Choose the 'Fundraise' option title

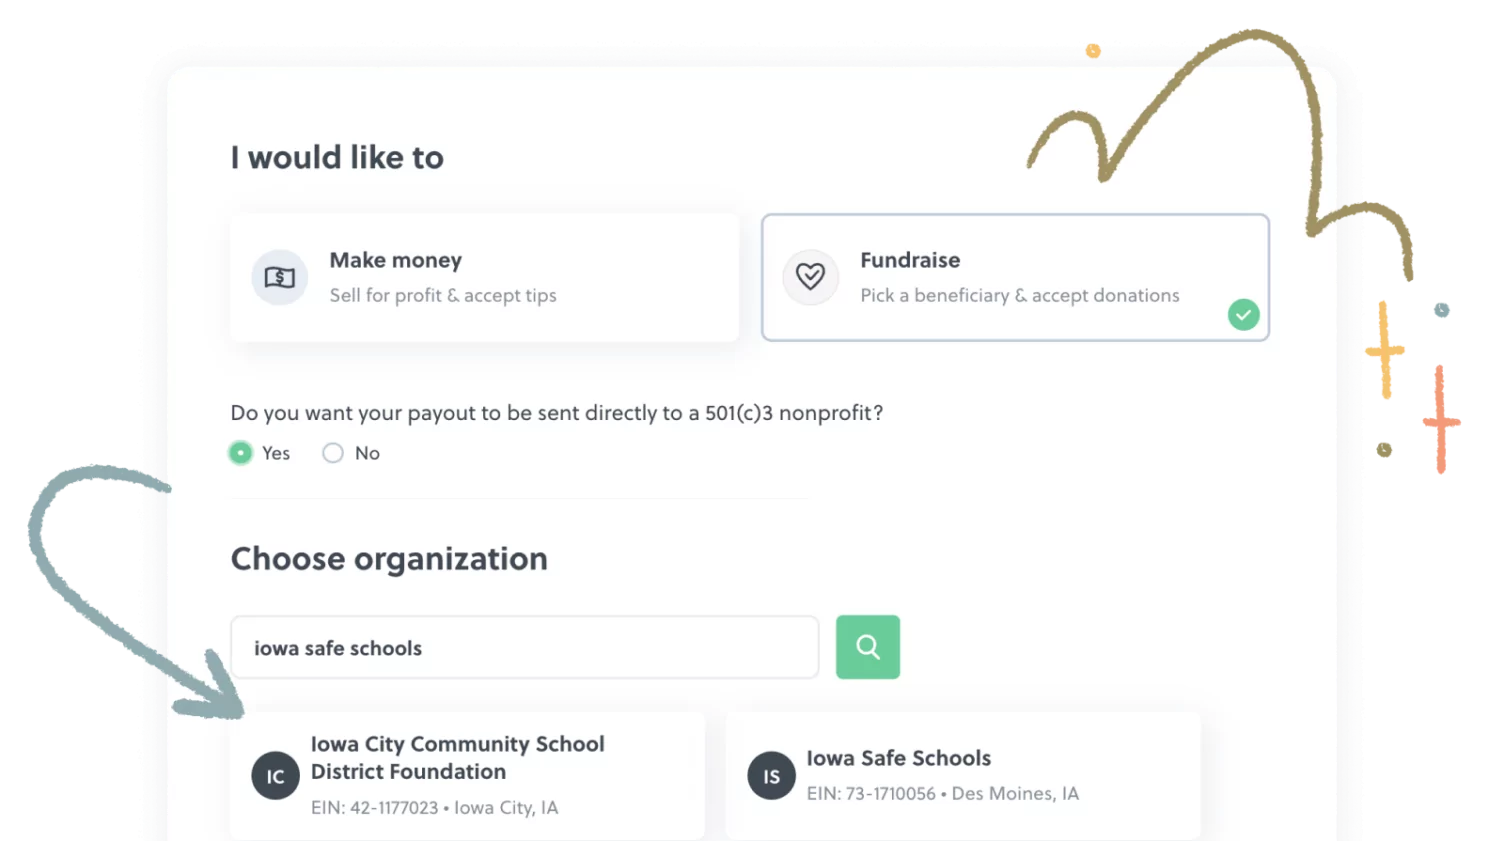(x=909, y=260)
